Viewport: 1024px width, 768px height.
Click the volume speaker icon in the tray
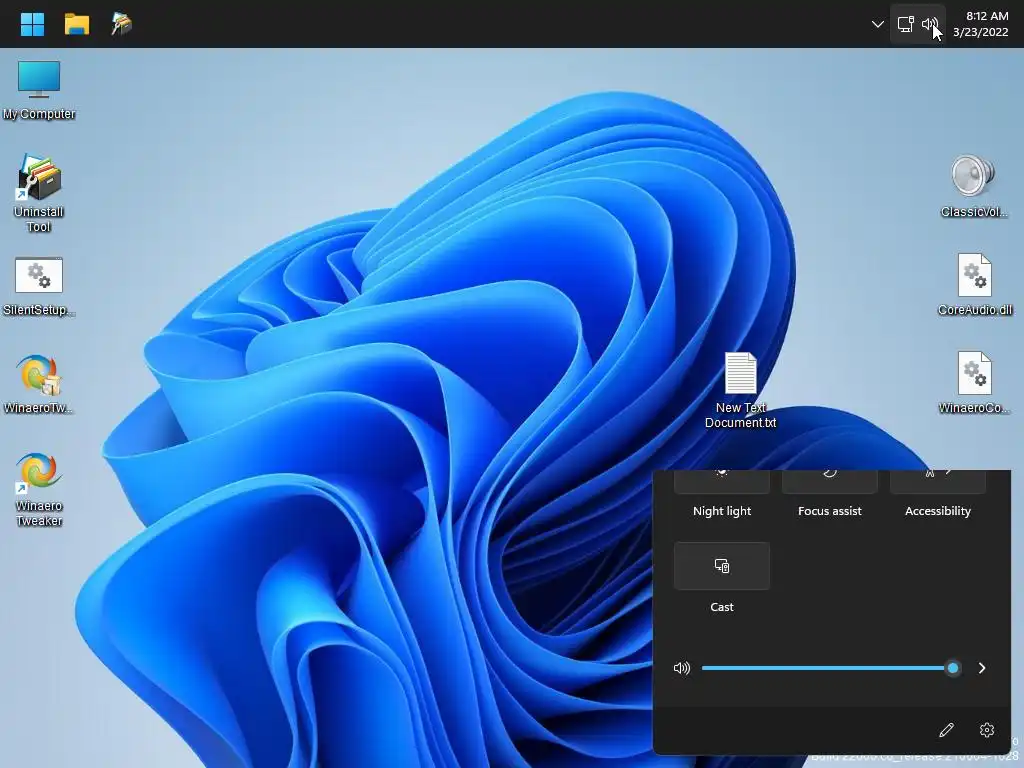tap(929, 24)
